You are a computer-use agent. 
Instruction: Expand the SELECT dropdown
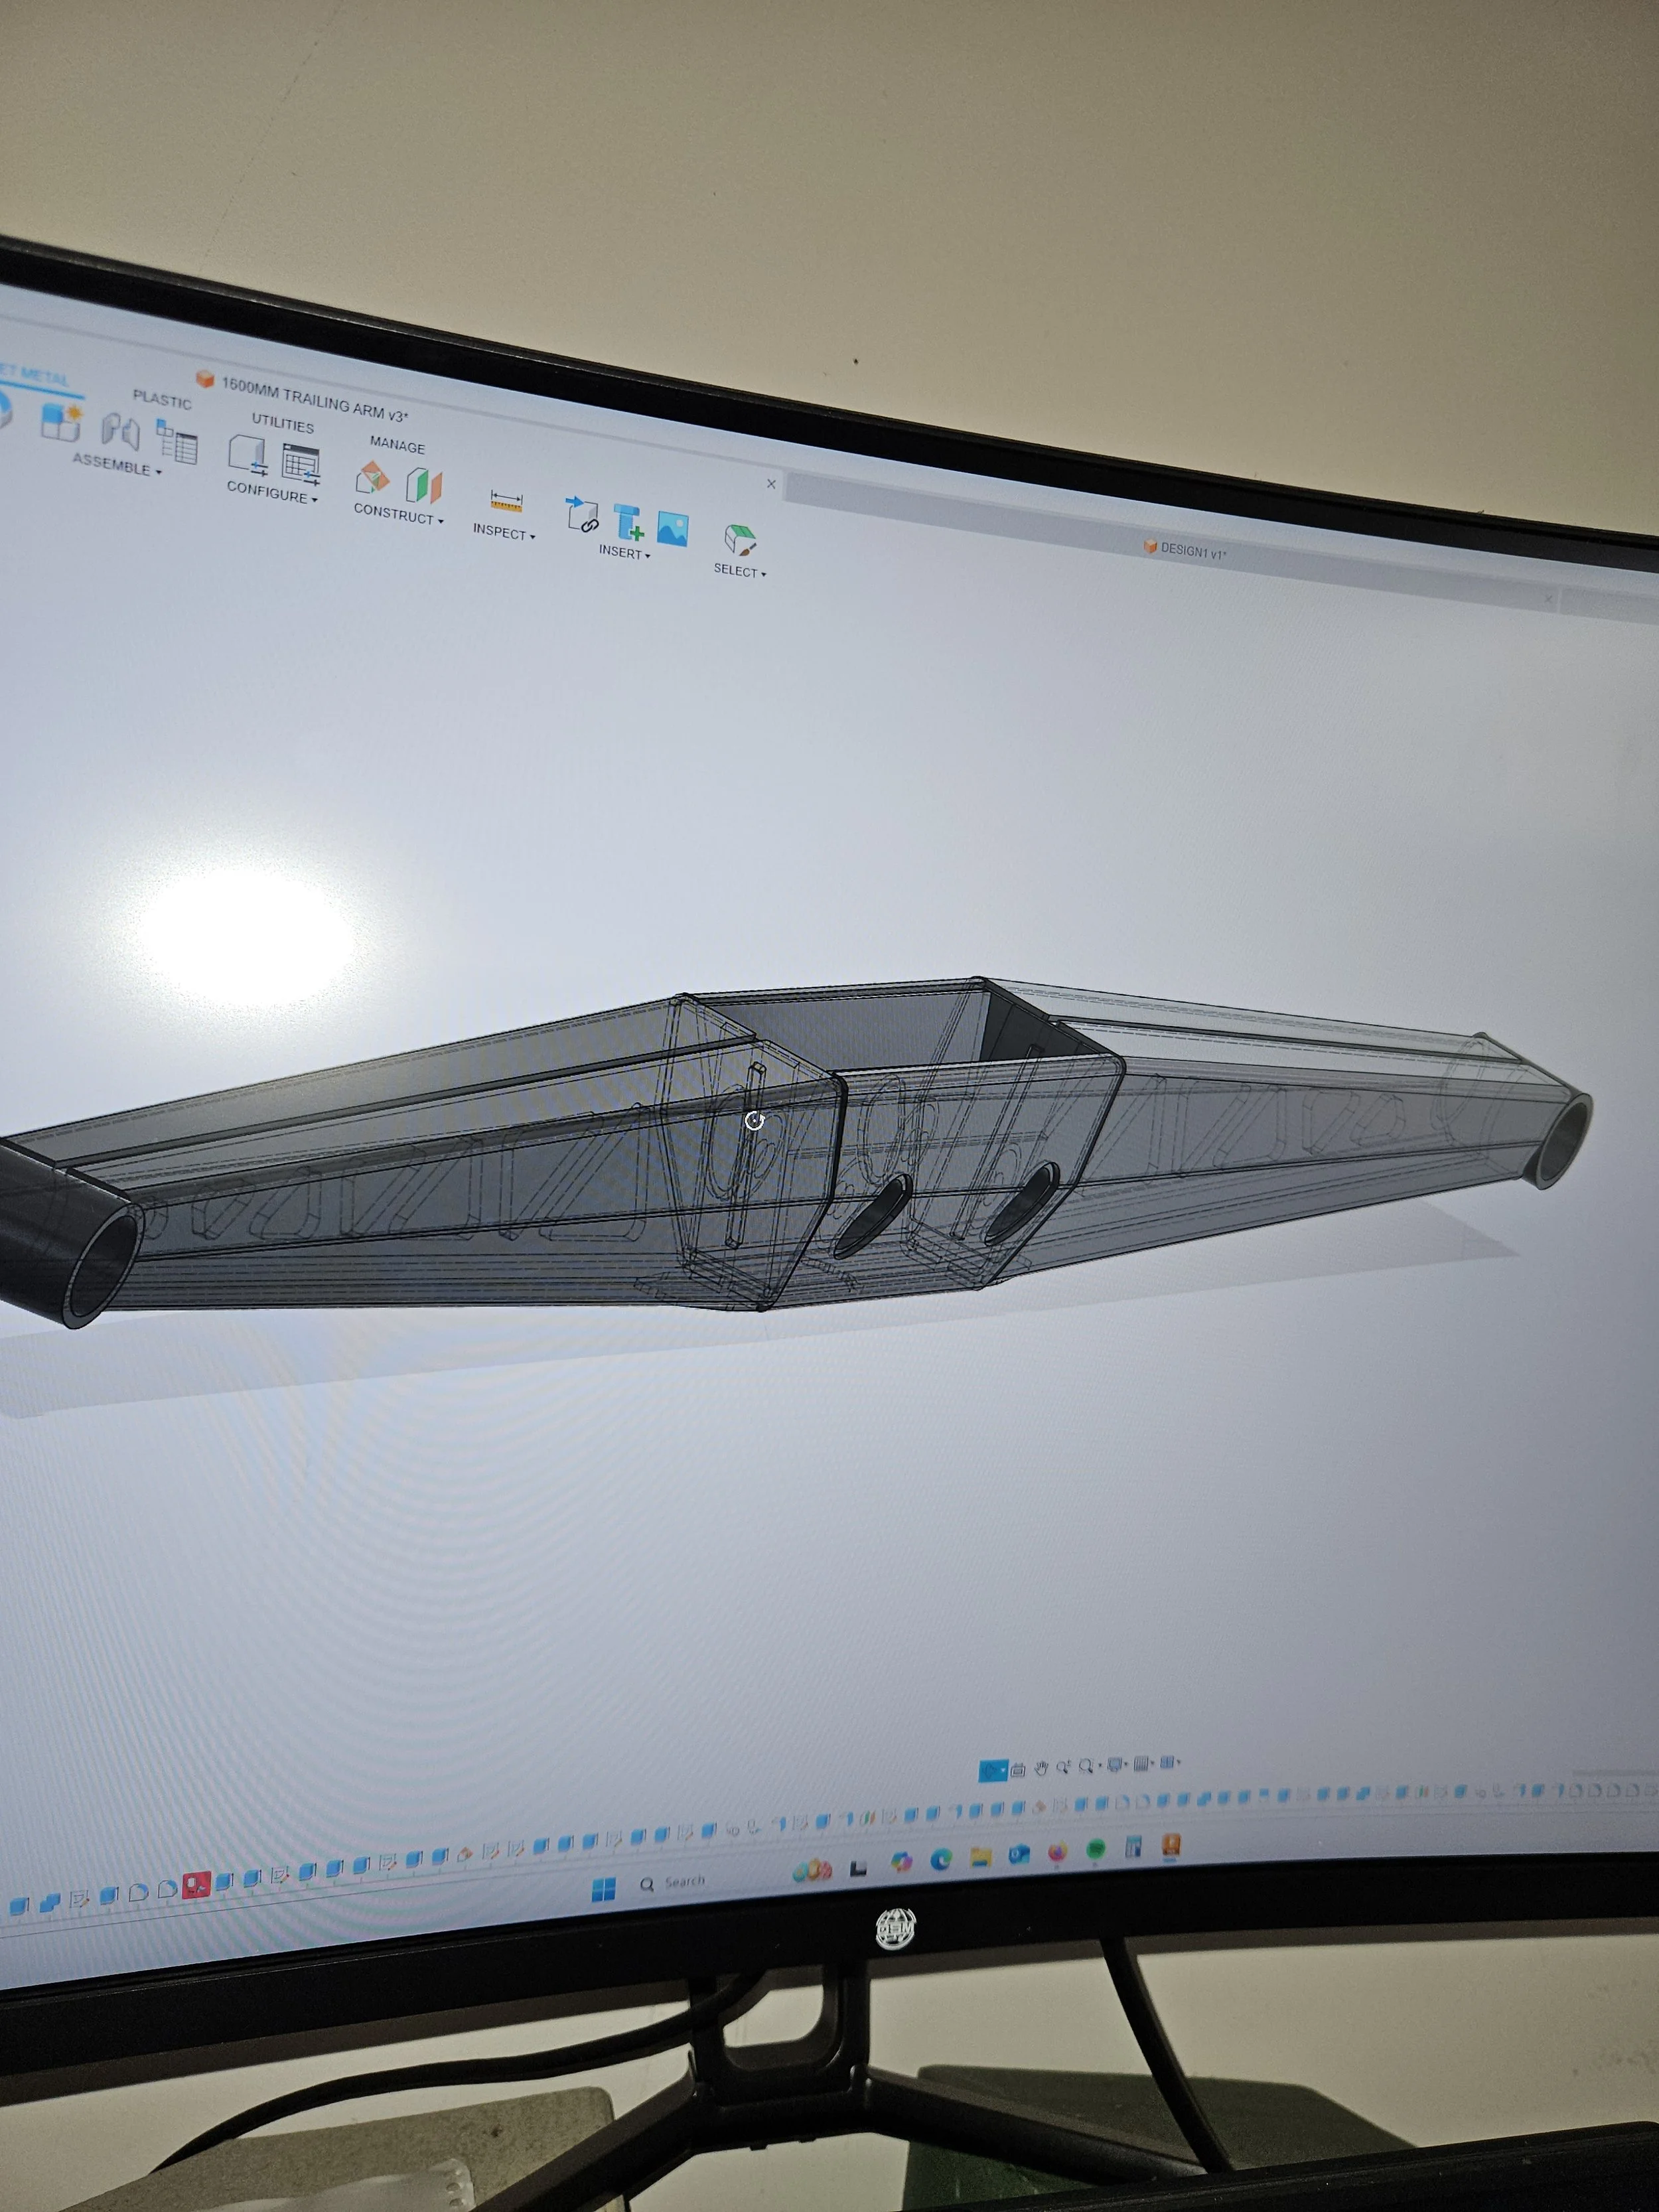tap(740, 571)
